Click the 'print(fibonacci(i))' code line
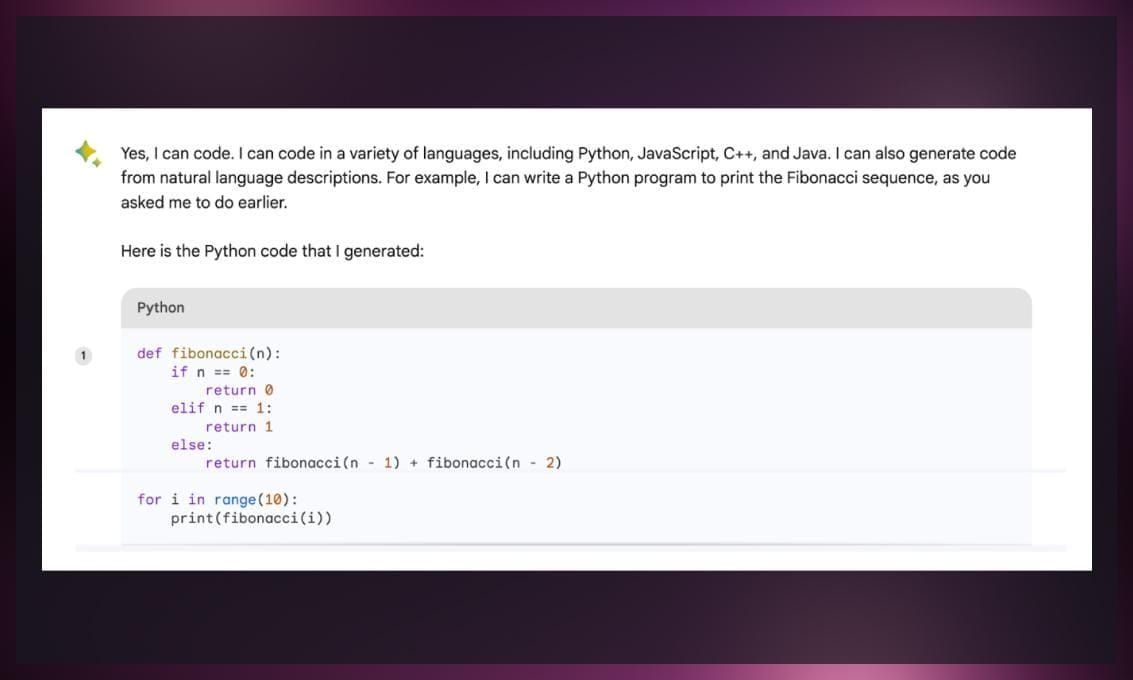 (x=251, y=518)
